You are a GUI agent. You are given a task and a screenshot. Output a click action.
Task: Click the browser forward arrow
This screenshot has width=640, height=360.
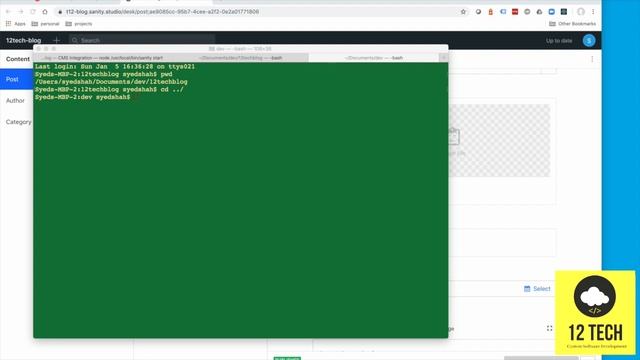[x=20, y=12]
